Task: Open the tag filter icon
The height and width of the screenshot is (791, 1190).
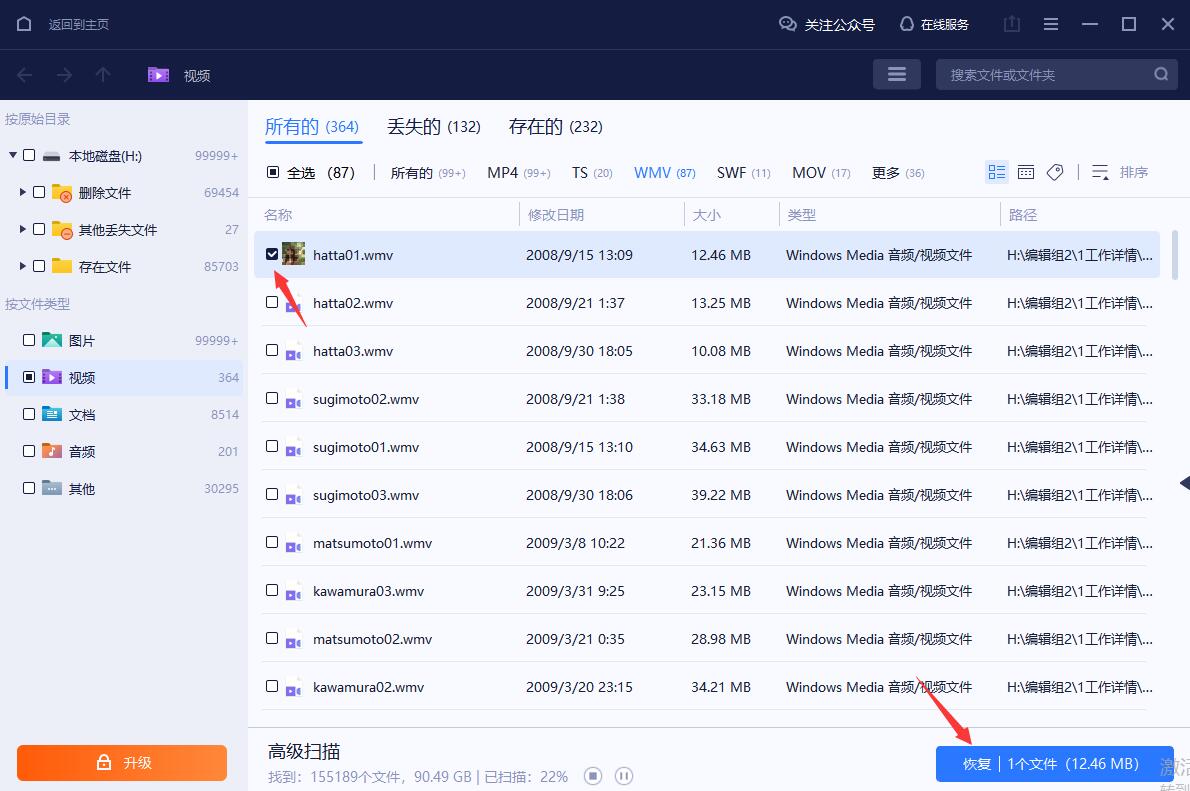Action: (x=1055, y=171)
